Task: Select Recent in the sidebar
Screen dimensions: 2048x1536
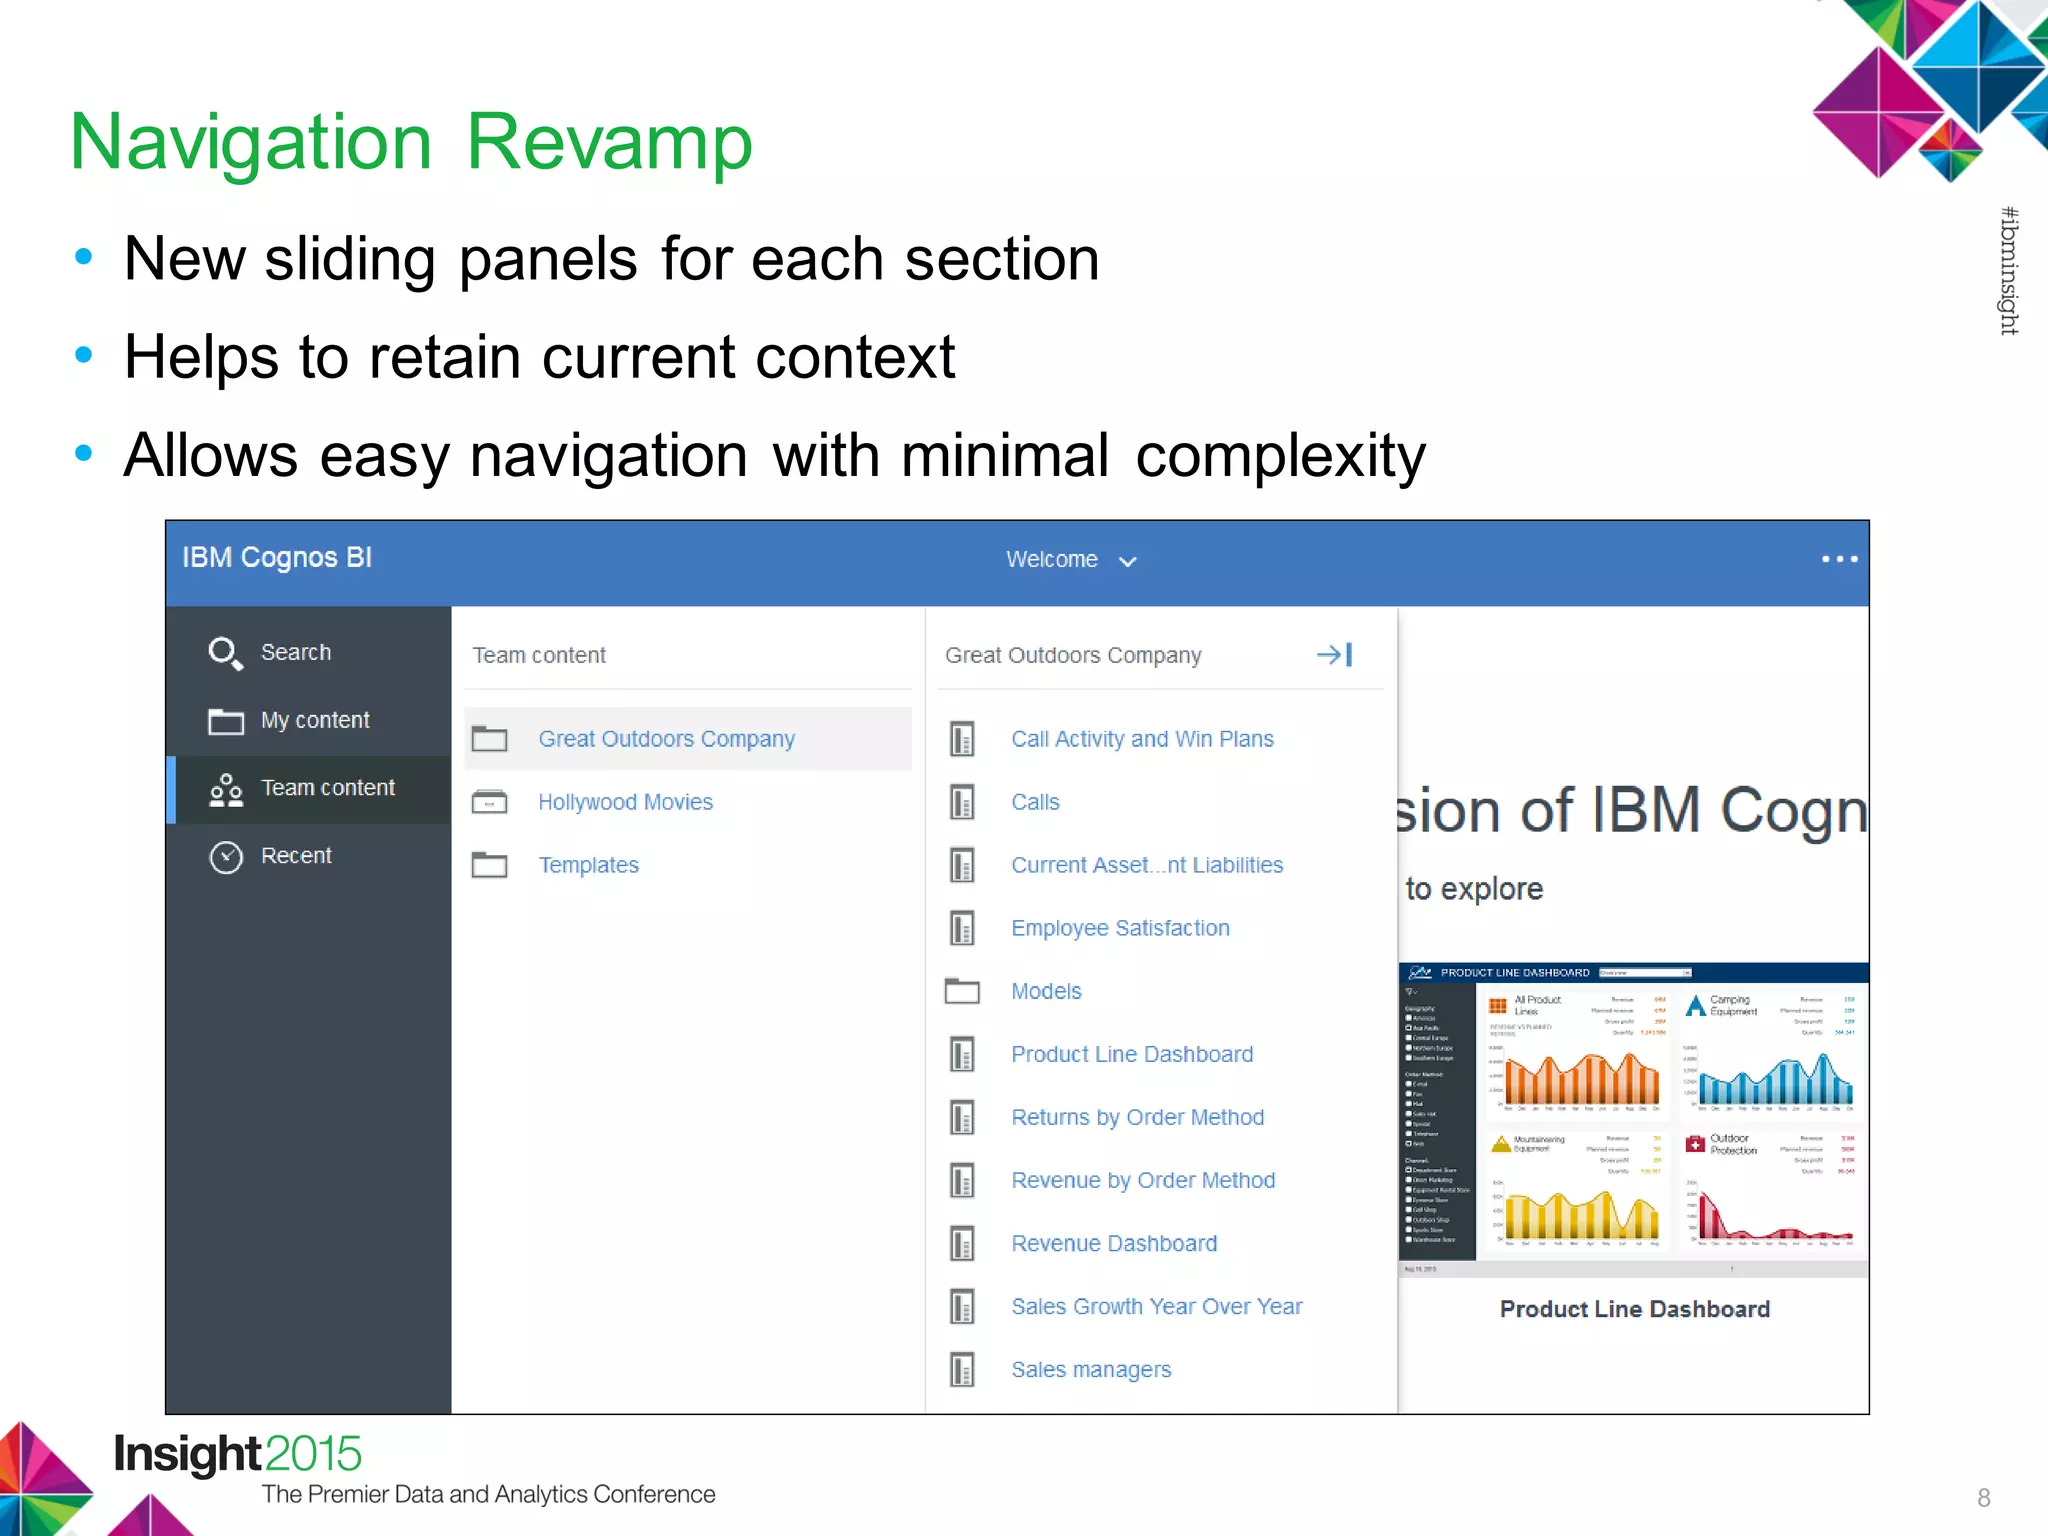Action: point(296,856)
